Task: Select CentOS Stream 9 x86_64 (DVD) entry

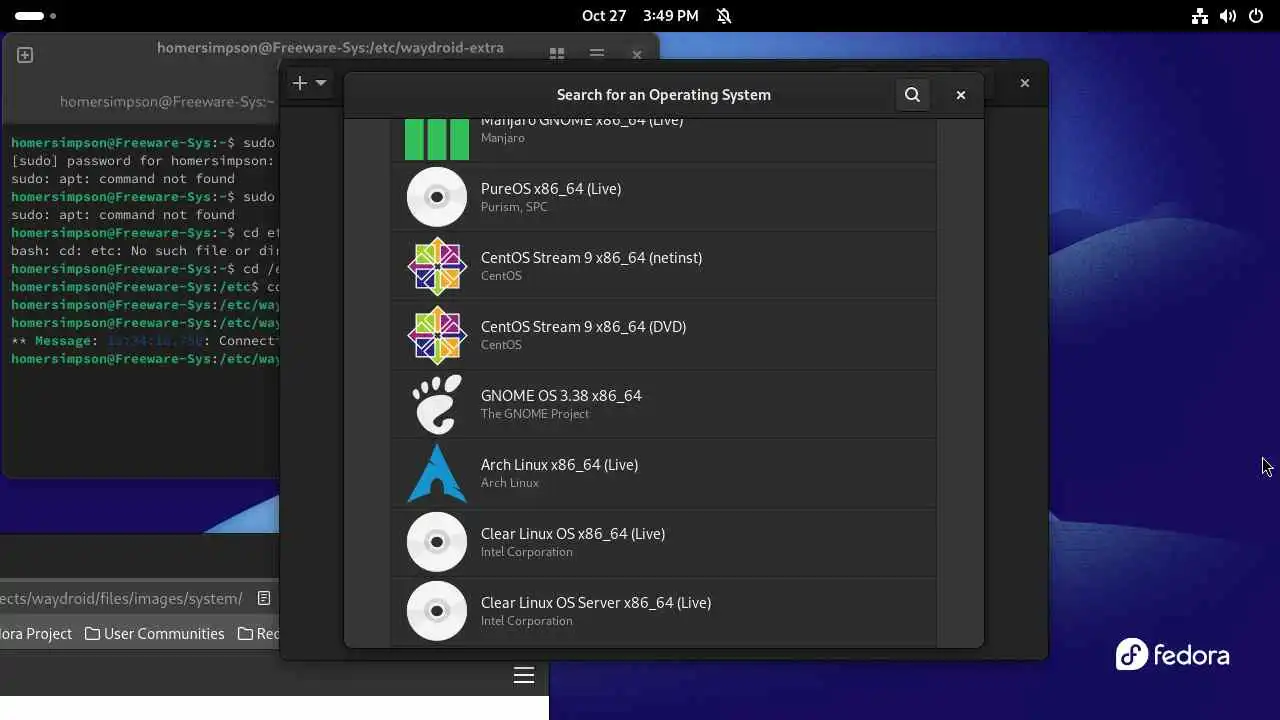Action: [x=664, y=335]
